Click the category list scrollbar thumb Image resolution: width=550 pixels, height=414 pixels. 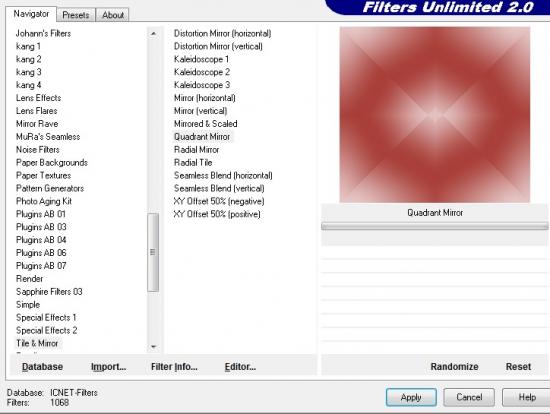(153, 252)
